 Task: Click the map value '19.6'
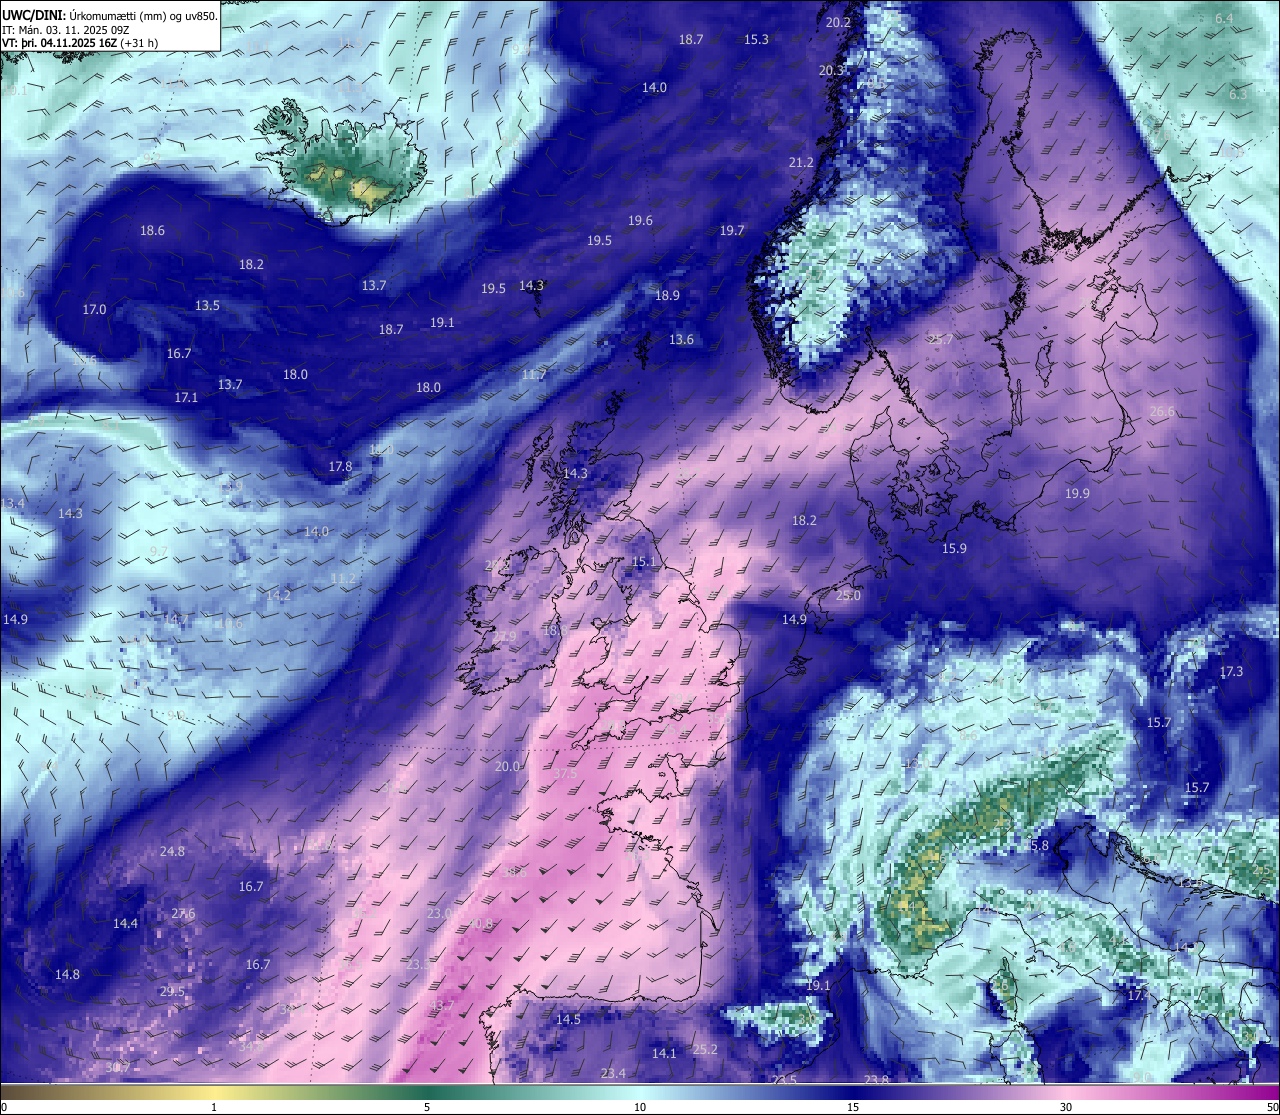click(641, 221)
